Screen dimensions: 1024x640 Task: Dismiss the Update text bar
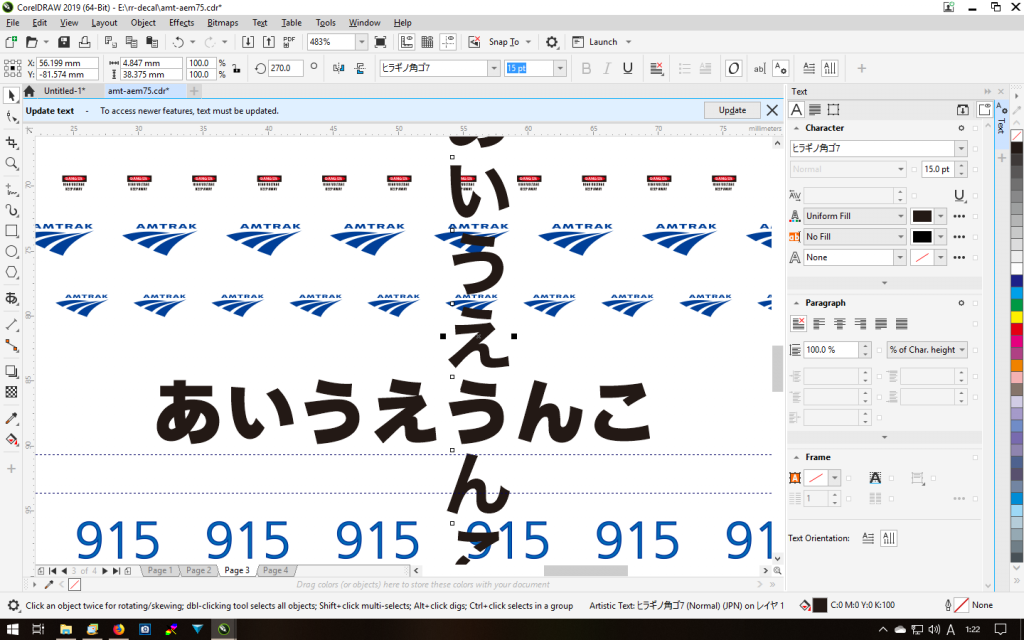point(772,110)
